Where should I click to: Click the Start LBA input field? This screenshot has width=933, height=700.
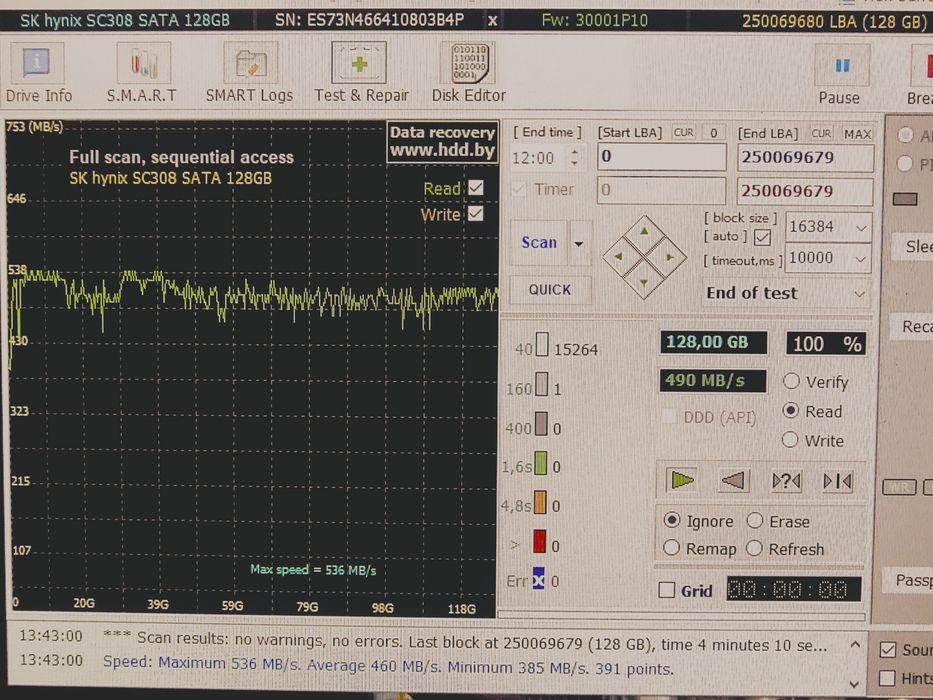coord(661,157)
